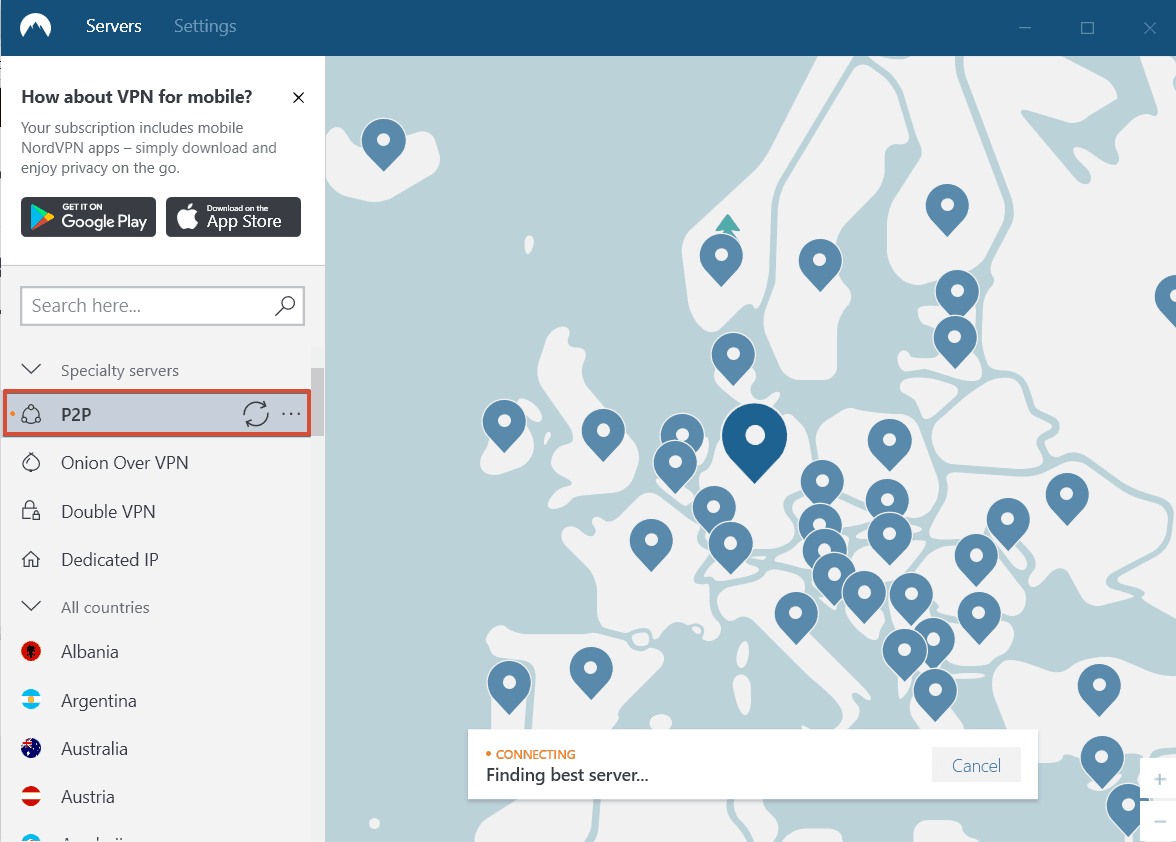Click the Double VPN padlock icon
The height and width of the screenshot is (842, 1176).
[x=31, y=511]
